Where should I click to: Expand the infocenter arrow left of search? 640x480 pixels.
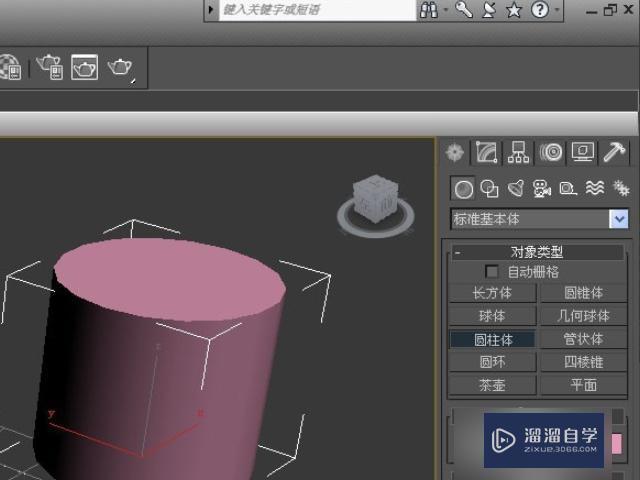pos(211,9)
